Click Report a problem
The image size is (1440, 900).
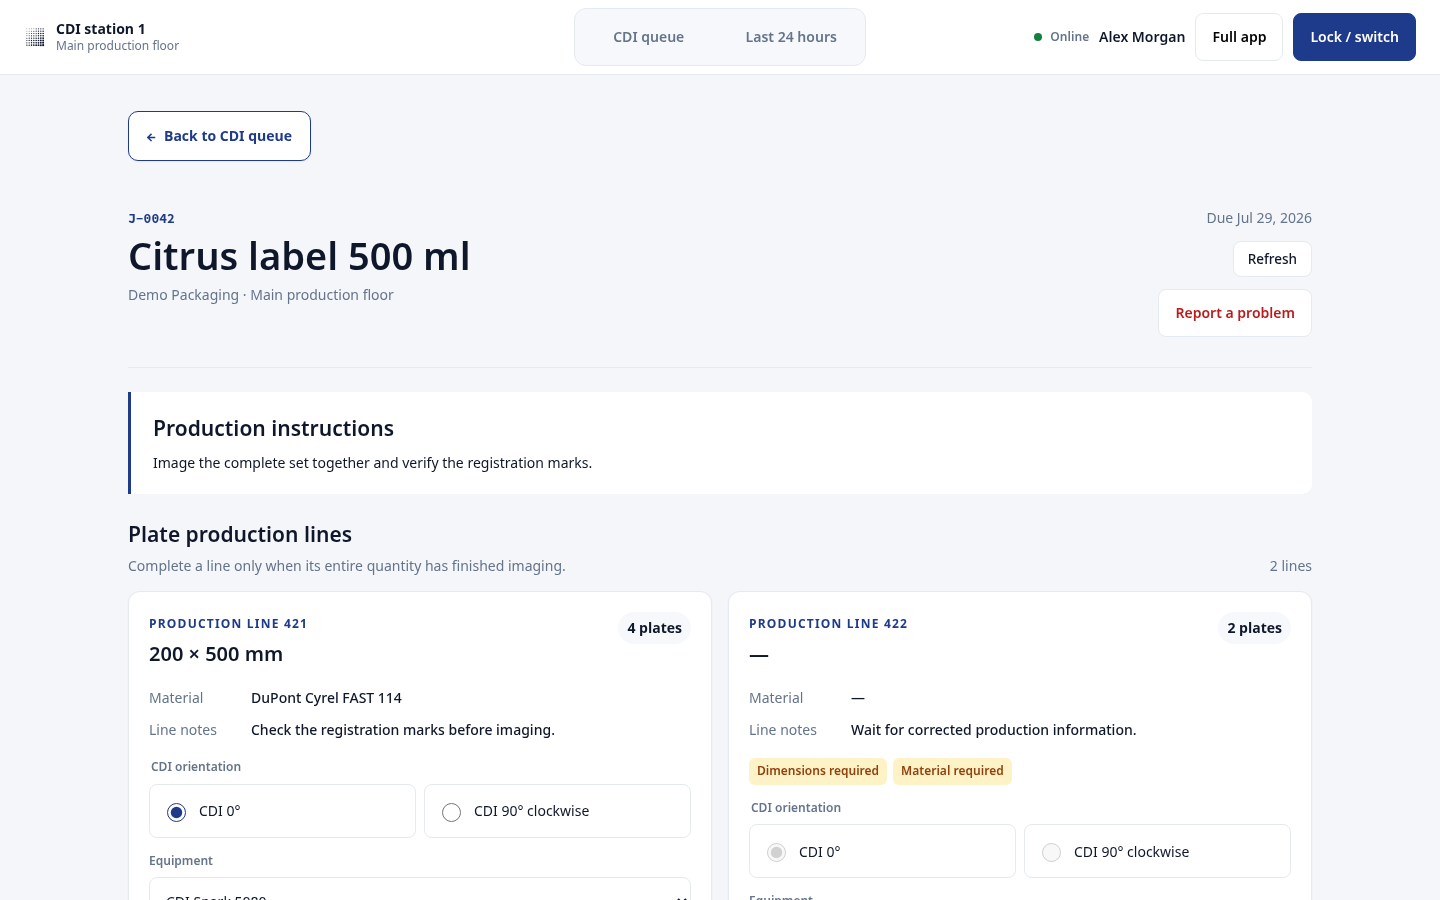point(1235,313)
